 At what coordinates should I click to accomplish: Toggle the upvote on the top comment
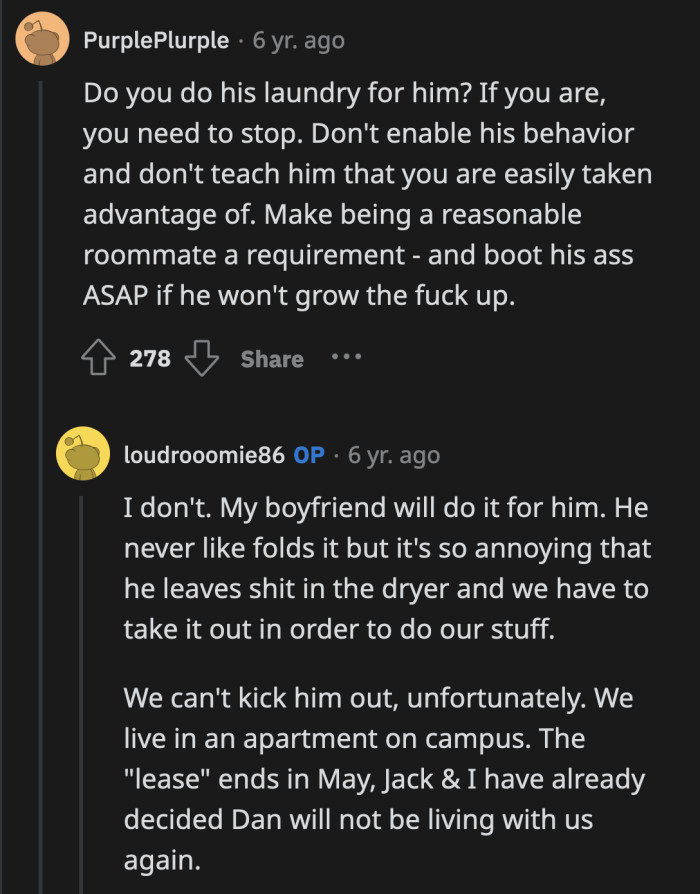(x=98, y=358)
